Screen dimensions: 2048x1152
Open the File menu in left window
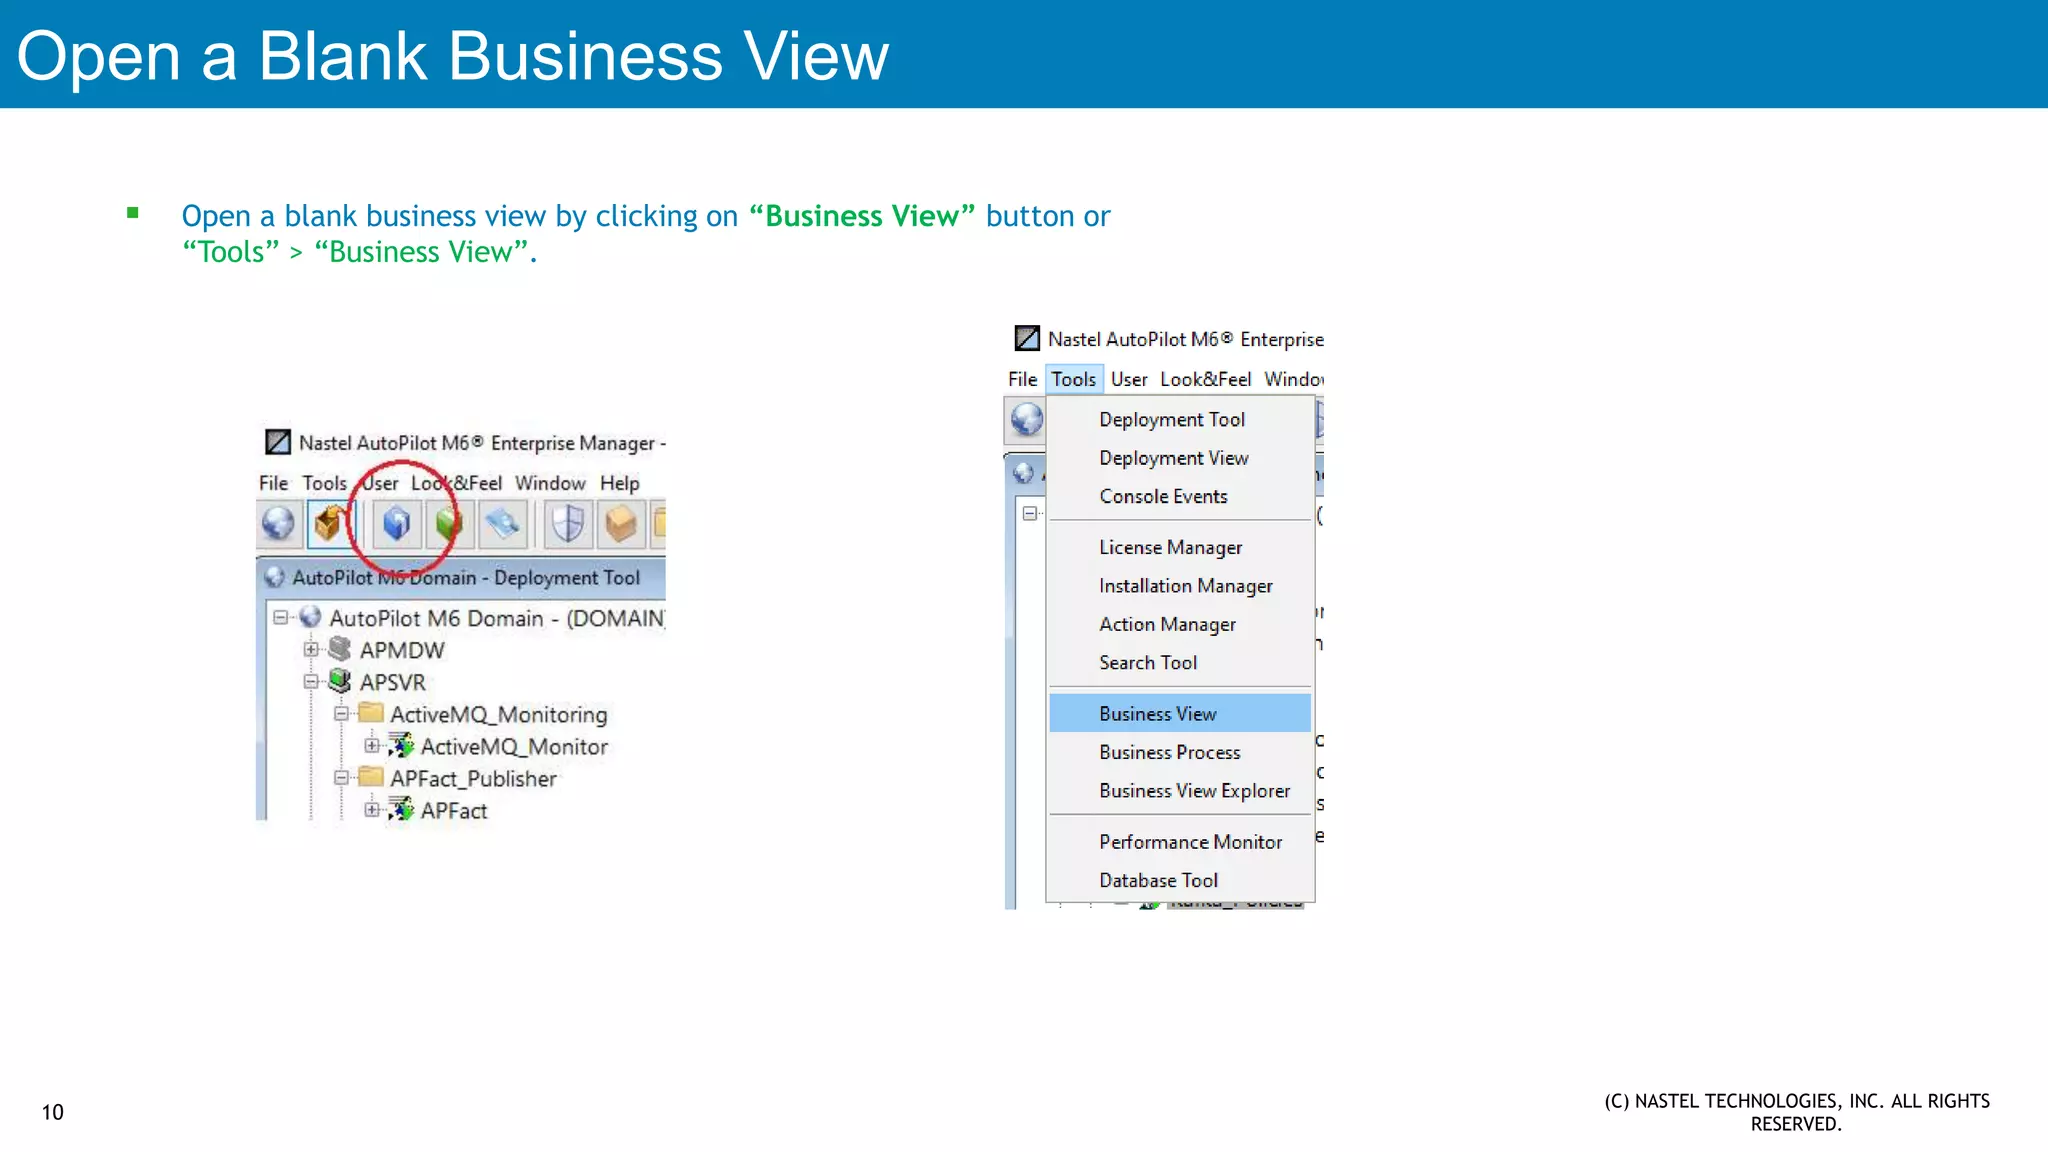pos(273,483)
